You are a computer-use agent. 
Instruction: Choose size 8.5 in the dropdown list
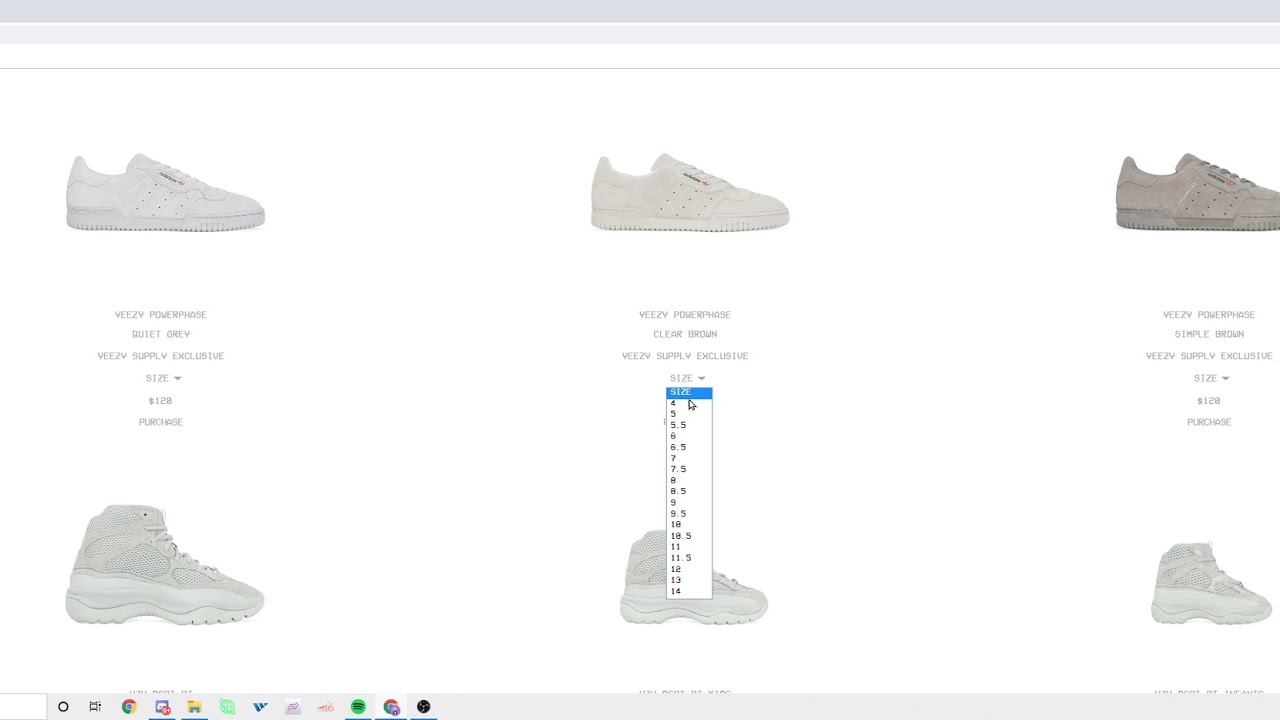(689, 491)
